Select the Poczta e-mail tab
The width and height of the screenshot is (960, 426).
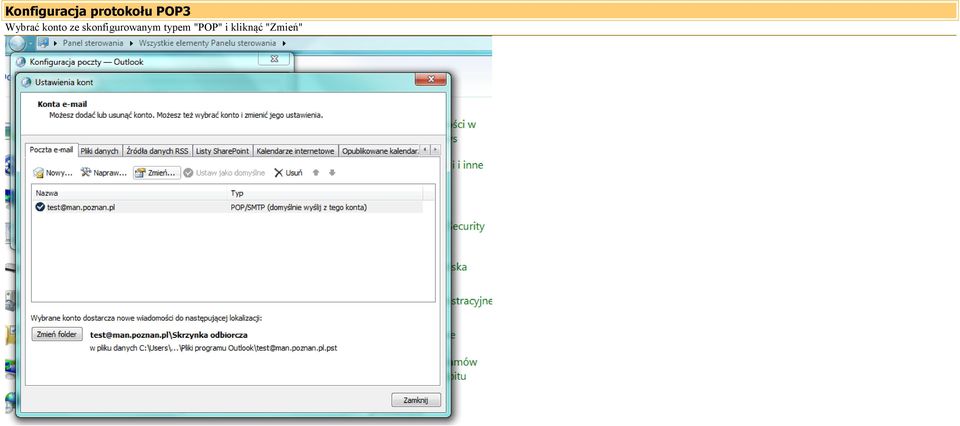click(51, 150)
